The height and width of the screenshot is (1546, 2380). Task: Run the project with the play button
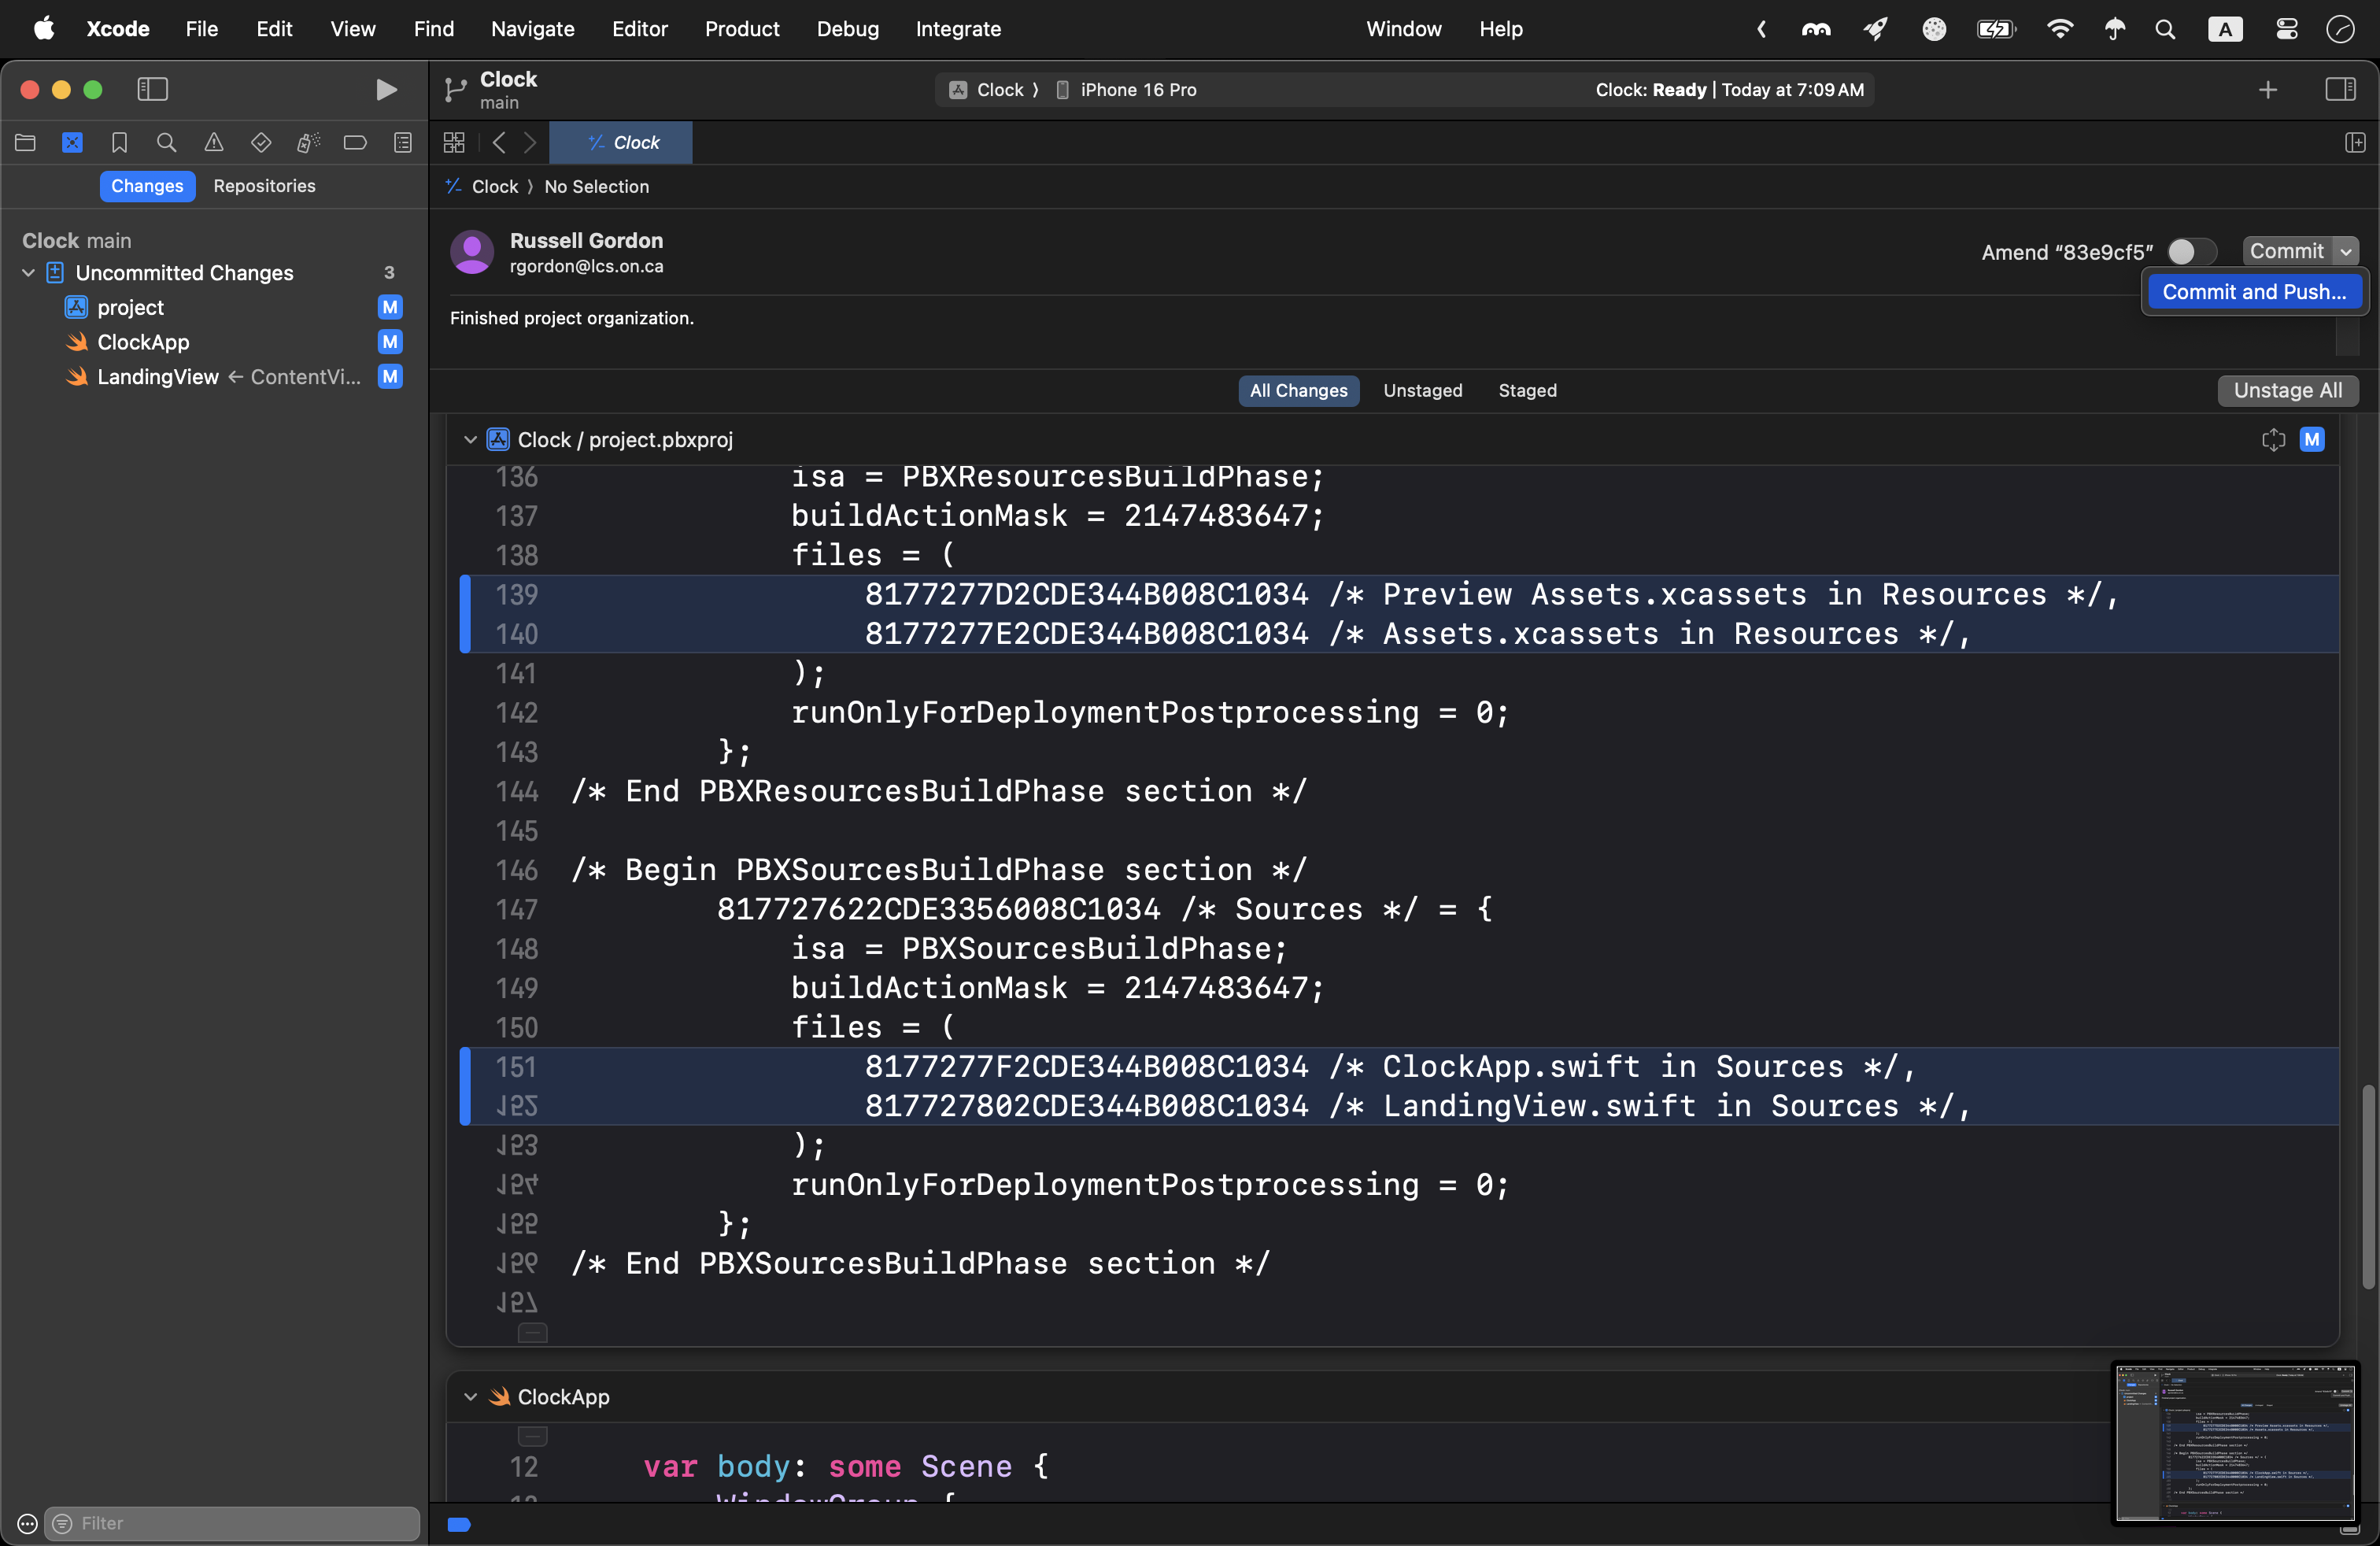[x=386, y=90]
